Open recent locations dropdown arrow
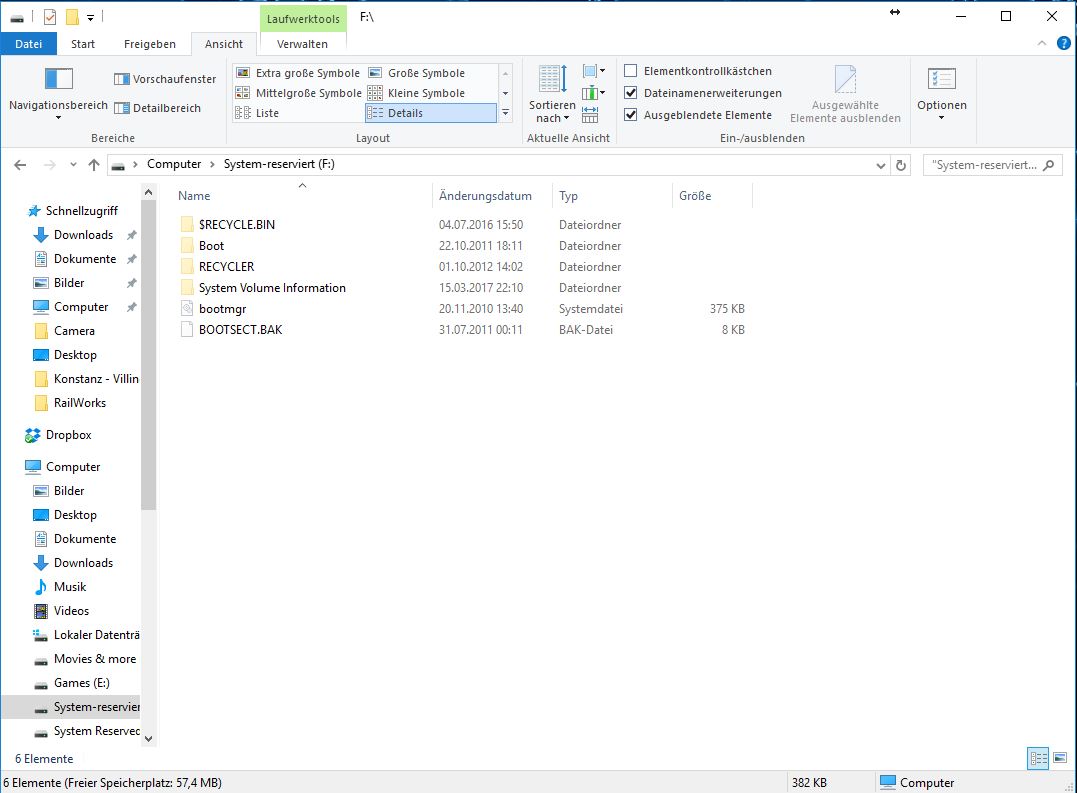 coord(73,165)
